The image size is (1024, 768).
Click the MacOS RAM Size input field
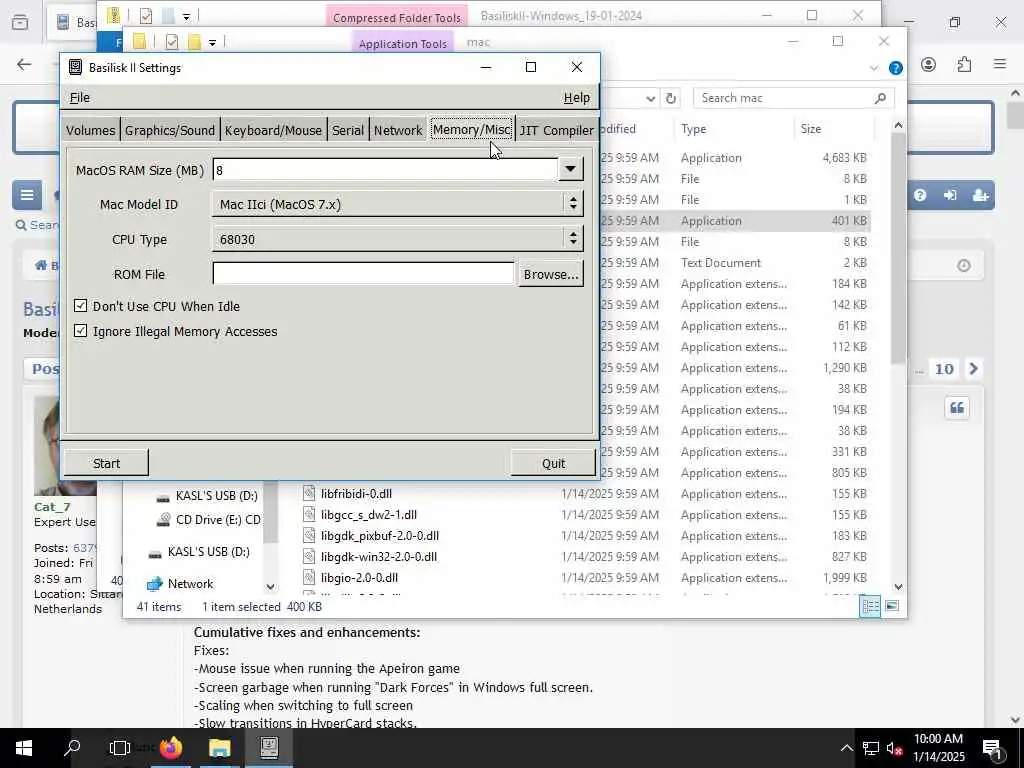[x=385, y=170]
